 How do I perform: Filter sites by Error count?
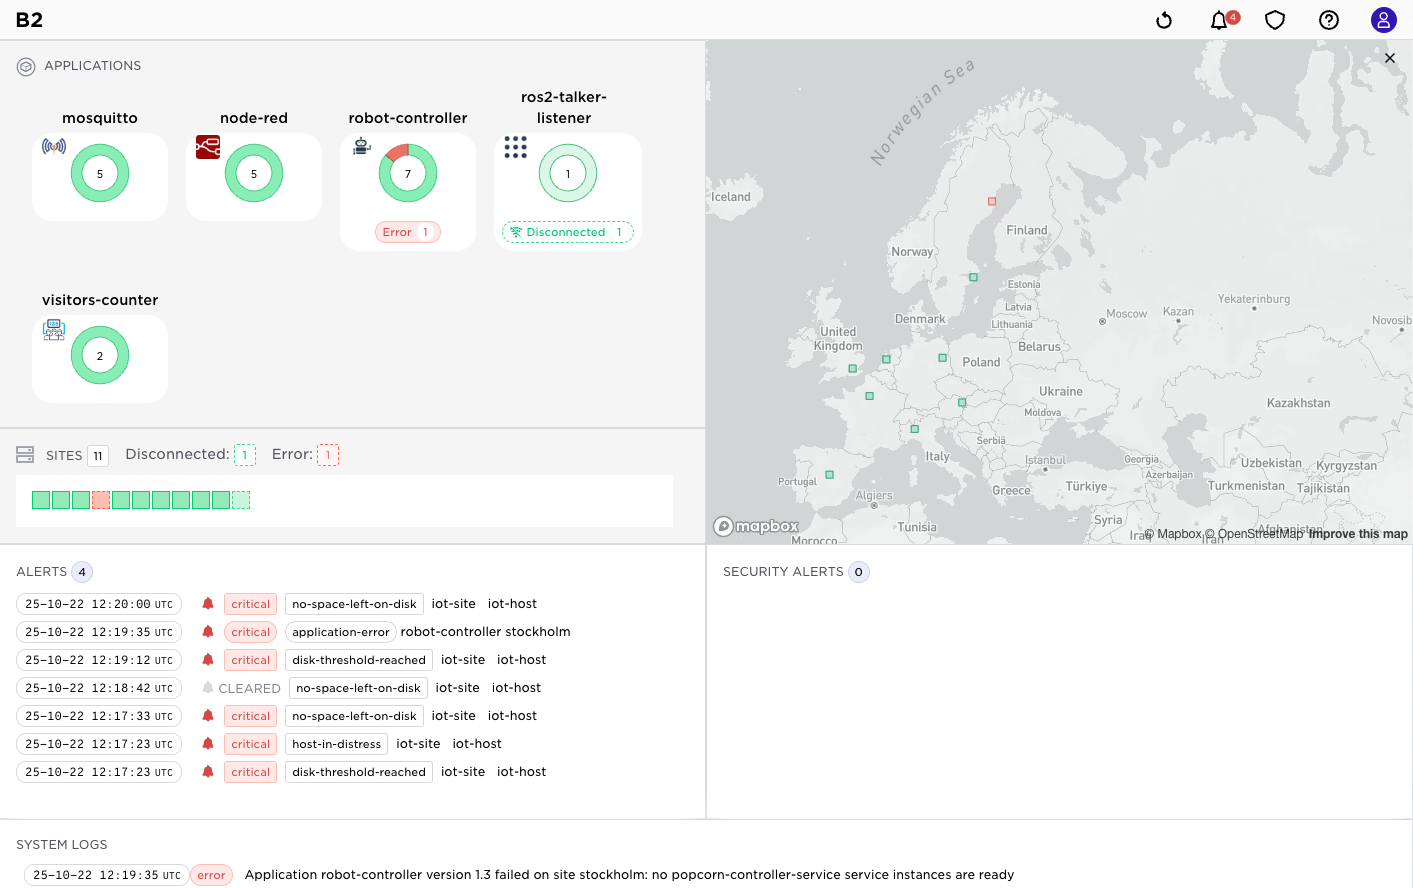coord(328,455)
